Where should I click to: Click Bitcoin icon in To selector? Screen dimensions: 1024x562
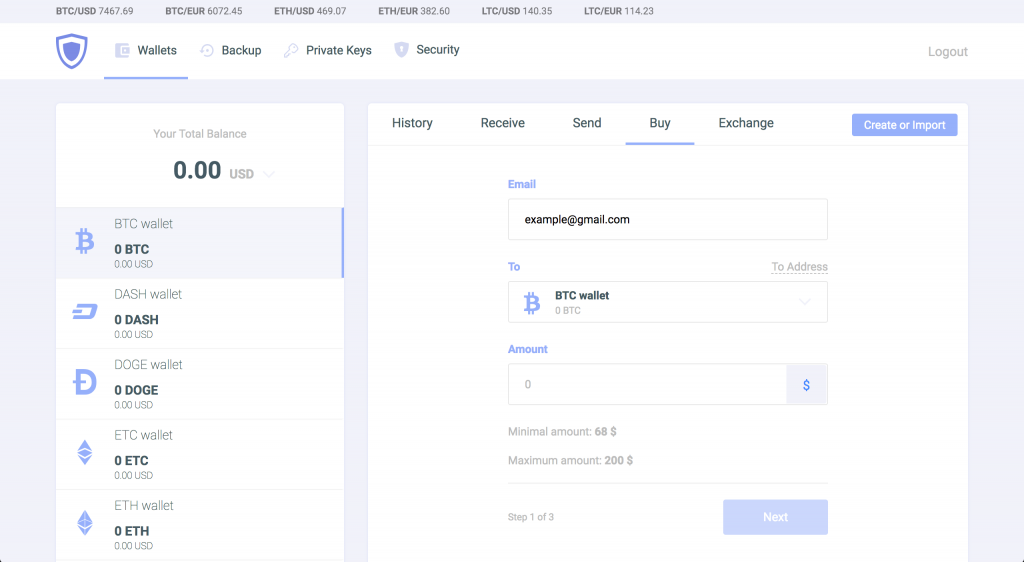[x=532, y=303]
